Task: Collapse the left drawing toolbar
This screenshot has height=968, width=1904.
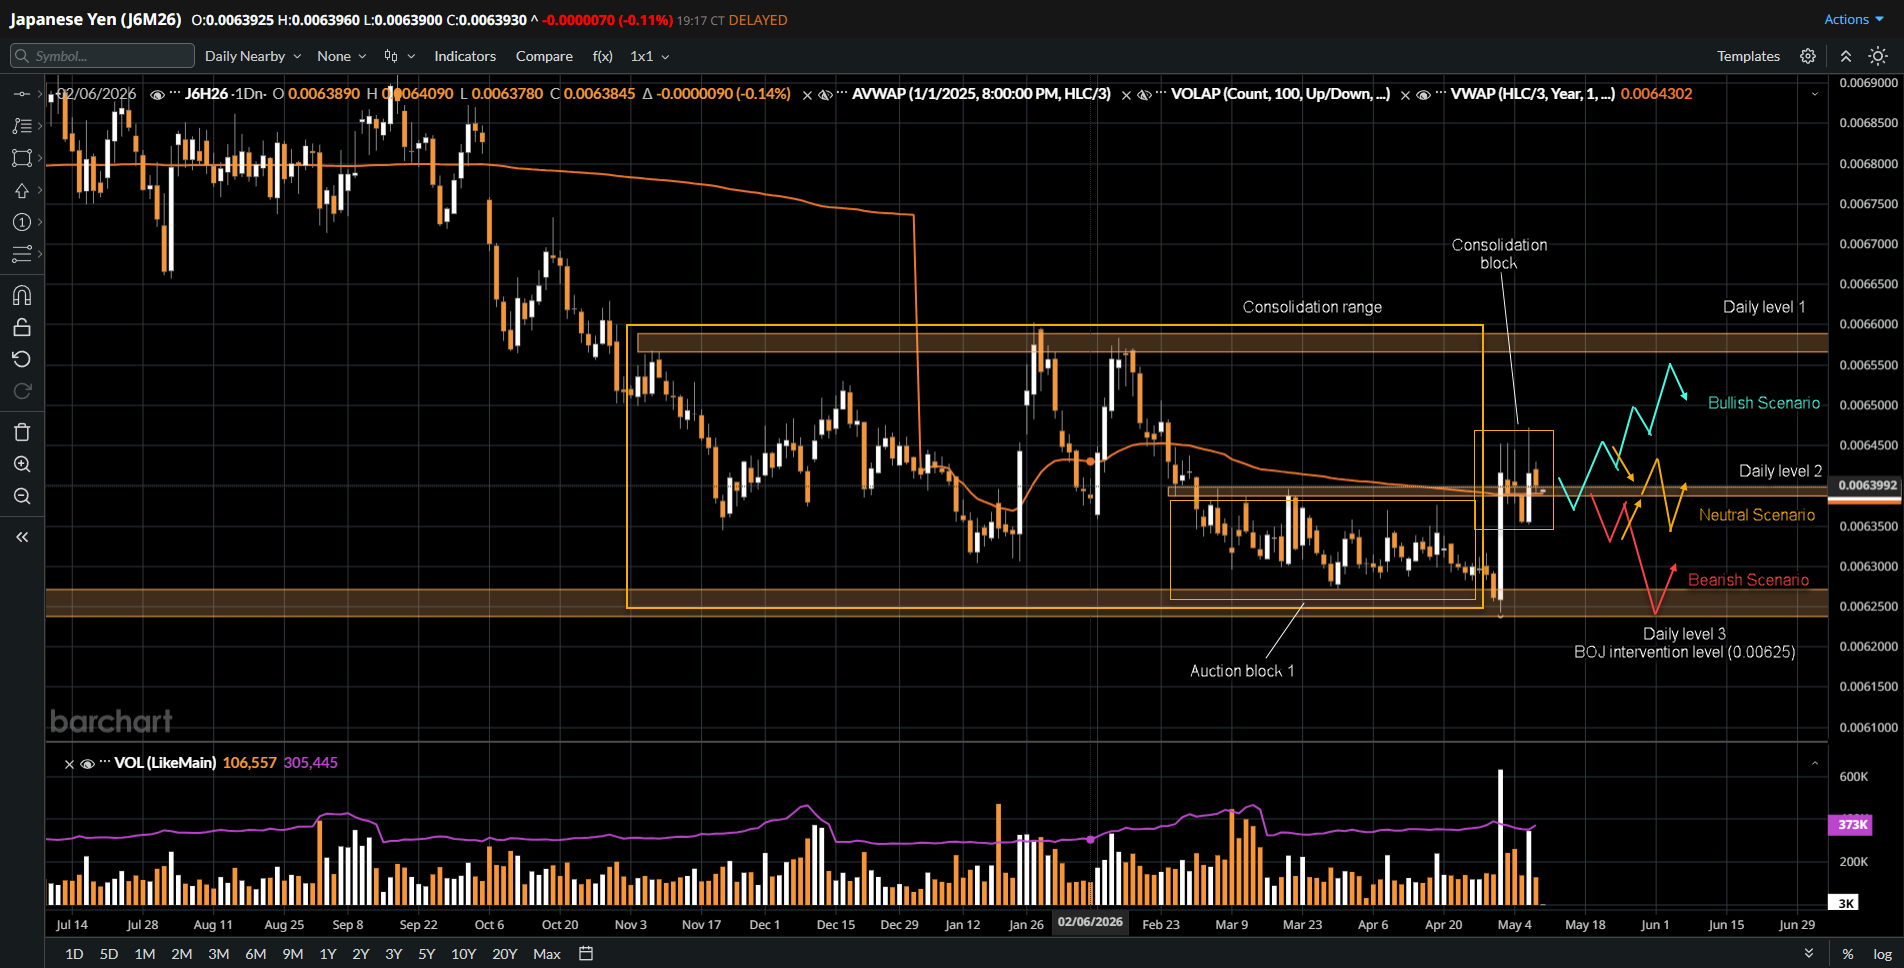Action: 22,537
